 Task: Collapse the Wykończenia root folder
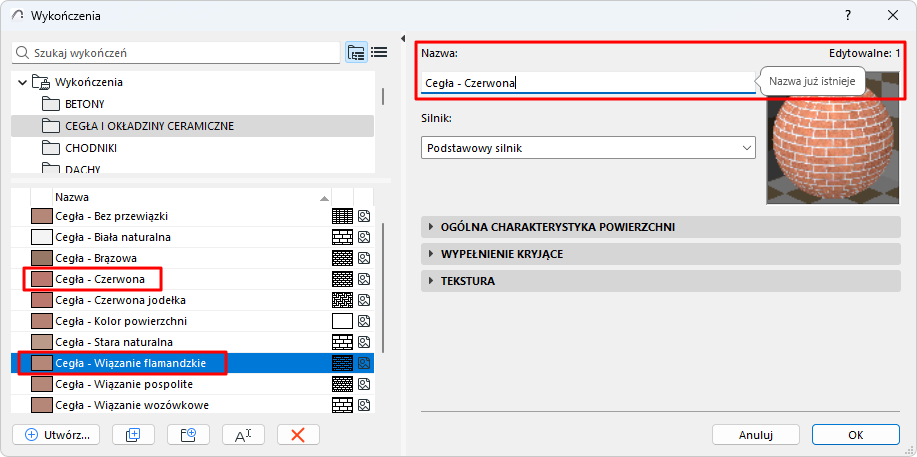click(23, 82)
